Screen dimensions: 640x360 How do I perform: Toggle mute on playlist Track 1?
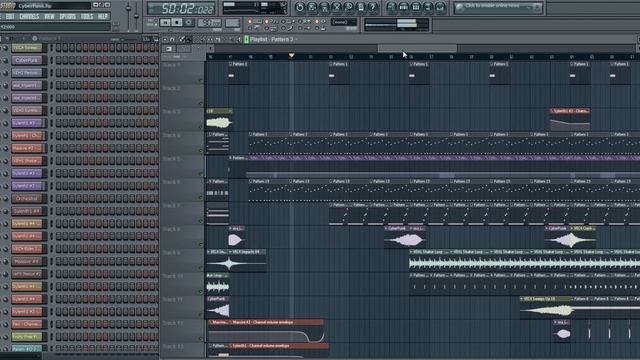(x=201, y=80)
